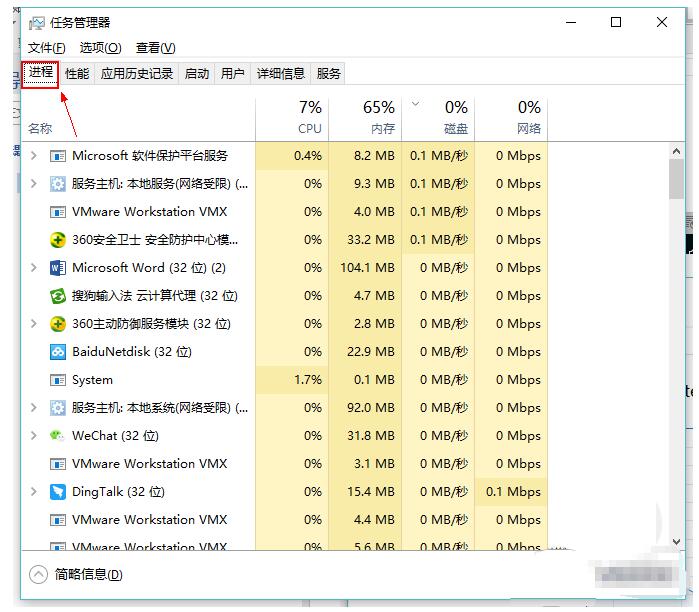699x612 pixels.
Task: Select the System process row
Action: (285, 380)
